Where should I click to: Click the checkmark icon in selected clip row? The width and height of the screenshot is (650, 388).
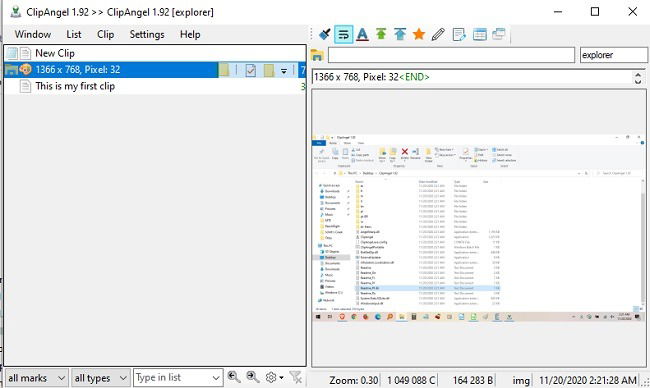pyautogui.click(x=250, y=70)
